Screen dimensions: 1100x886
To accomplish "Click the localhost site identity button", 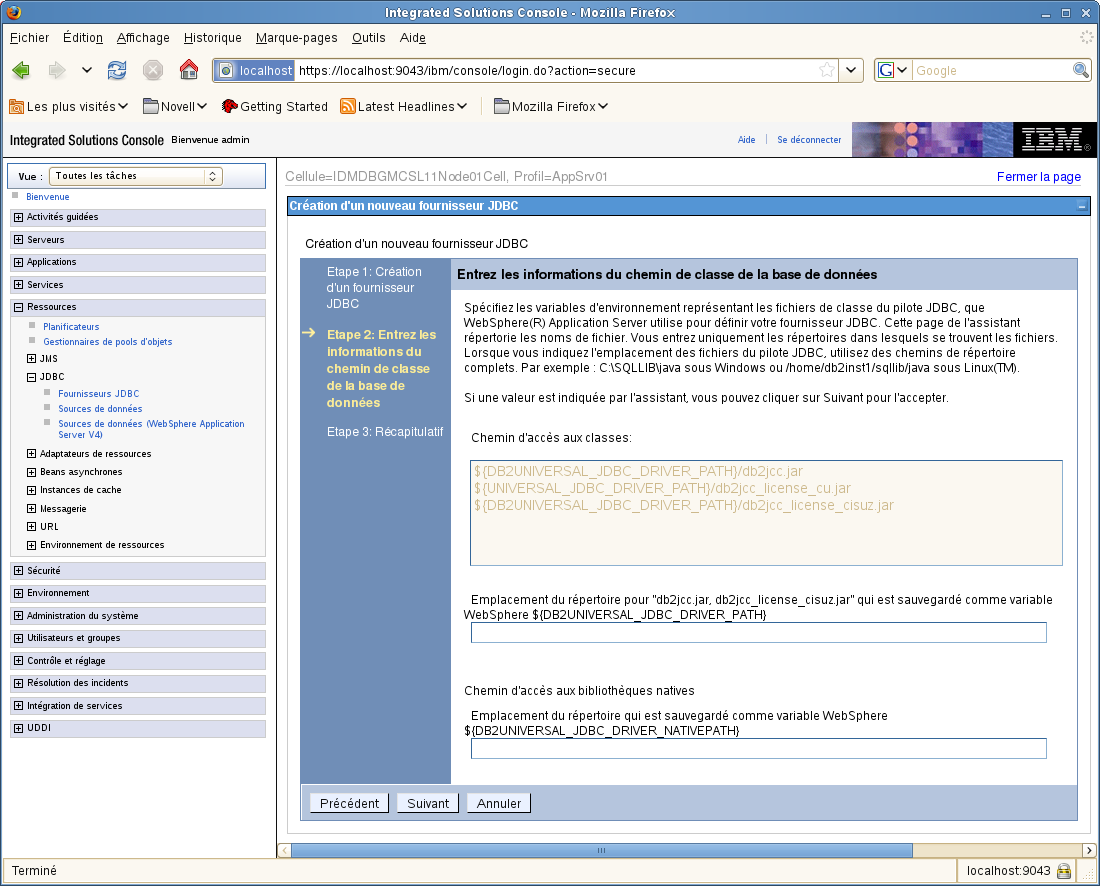I will point(254,70).
